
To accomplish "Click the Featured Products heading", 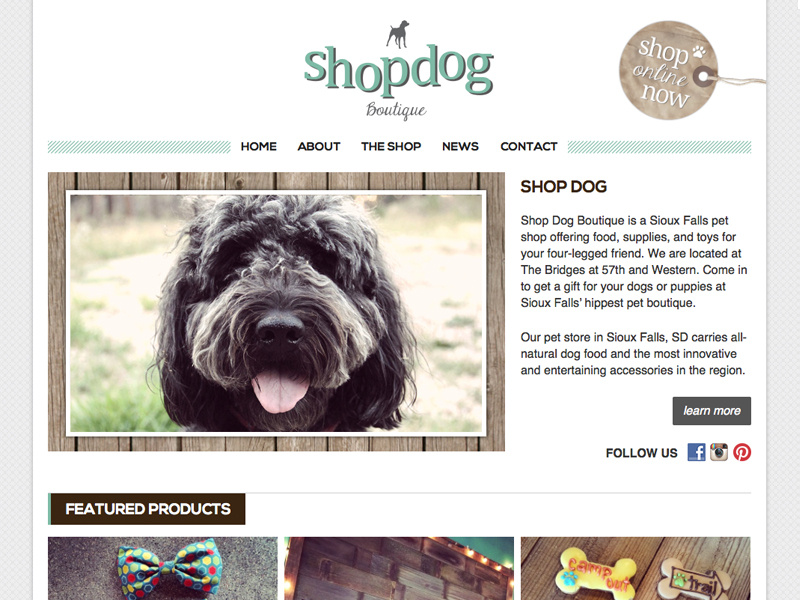I will [147, 509].
